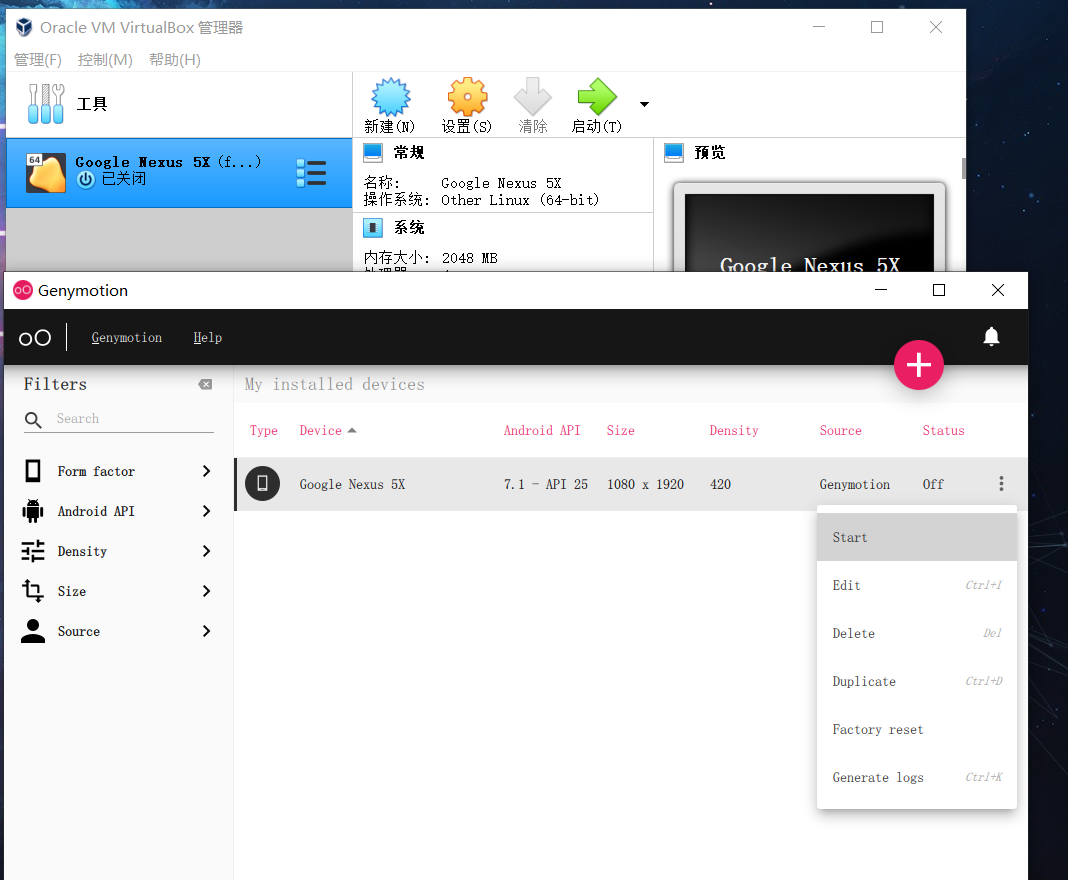Screen dimensions: 1068x880
Task: Choose Generate logs from the context menu
Action: tap(917, 777)
